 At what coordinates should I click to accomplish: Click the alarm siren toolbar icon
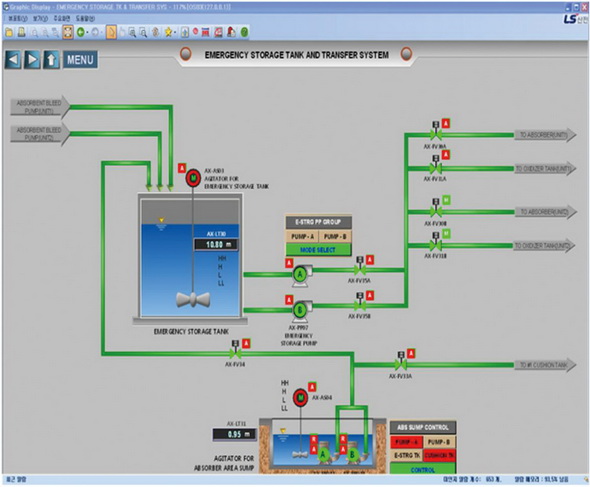tap(231, 33)
